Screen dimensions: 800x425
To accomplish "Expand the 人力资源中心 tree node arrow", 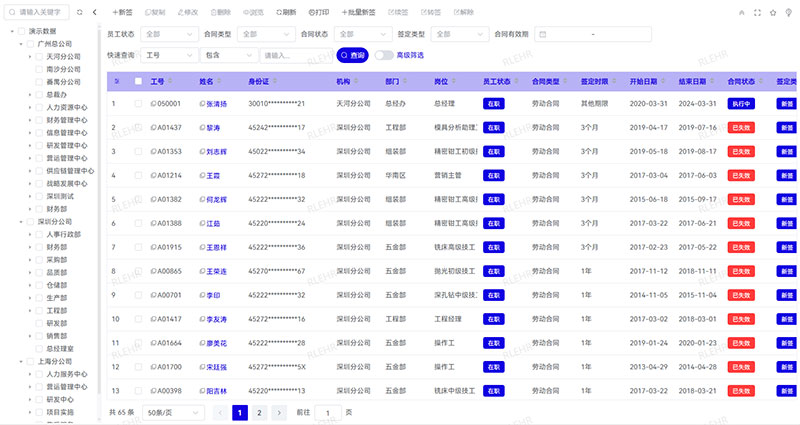I will pyautogui.click(x=30, y=108).
